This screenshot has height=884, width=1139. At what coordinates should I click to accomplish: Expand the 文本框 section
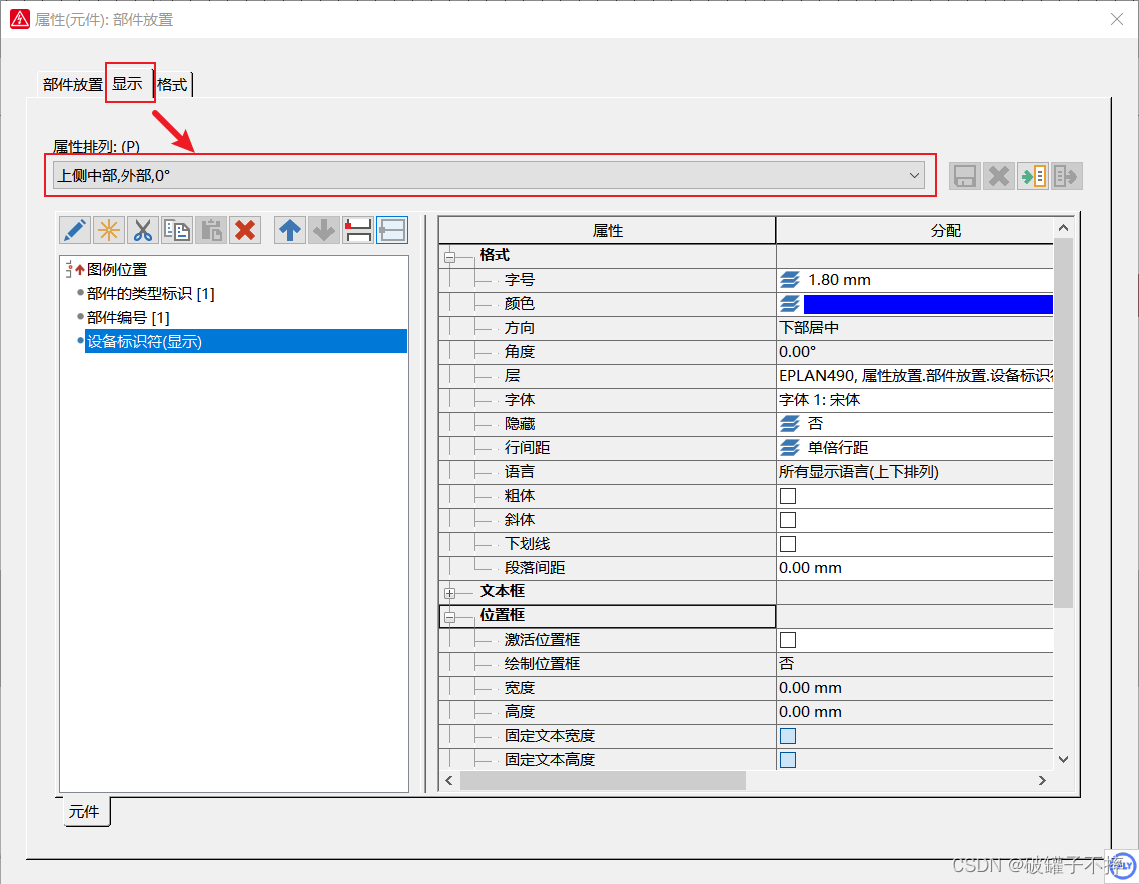coord(450,592)
